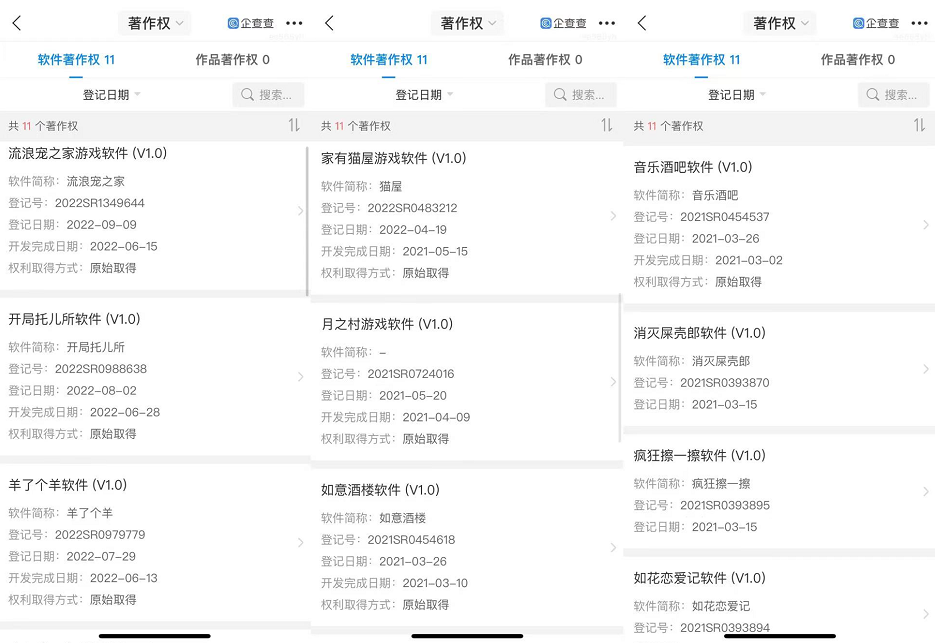Image resolution: width=935 pixels, height=643 pixels.
Task: Open details arrow for 开局托儿所软件
Action: (300, 376)
